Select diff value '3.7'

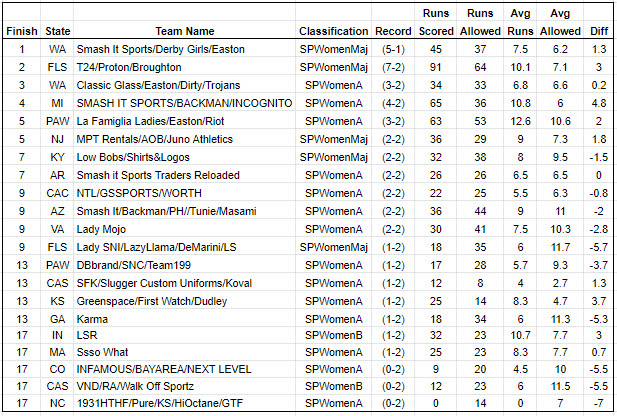point(599,301)
